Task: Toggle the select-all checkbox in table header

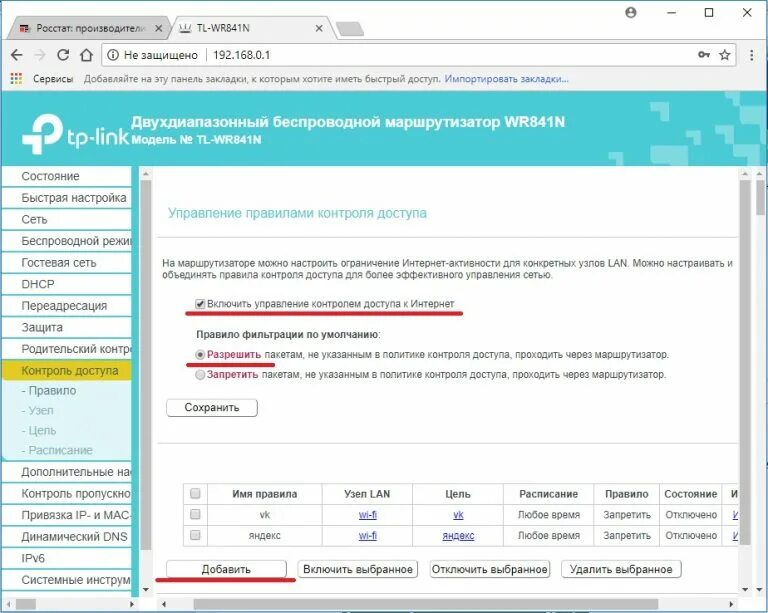Action: [x=195, y=493]
